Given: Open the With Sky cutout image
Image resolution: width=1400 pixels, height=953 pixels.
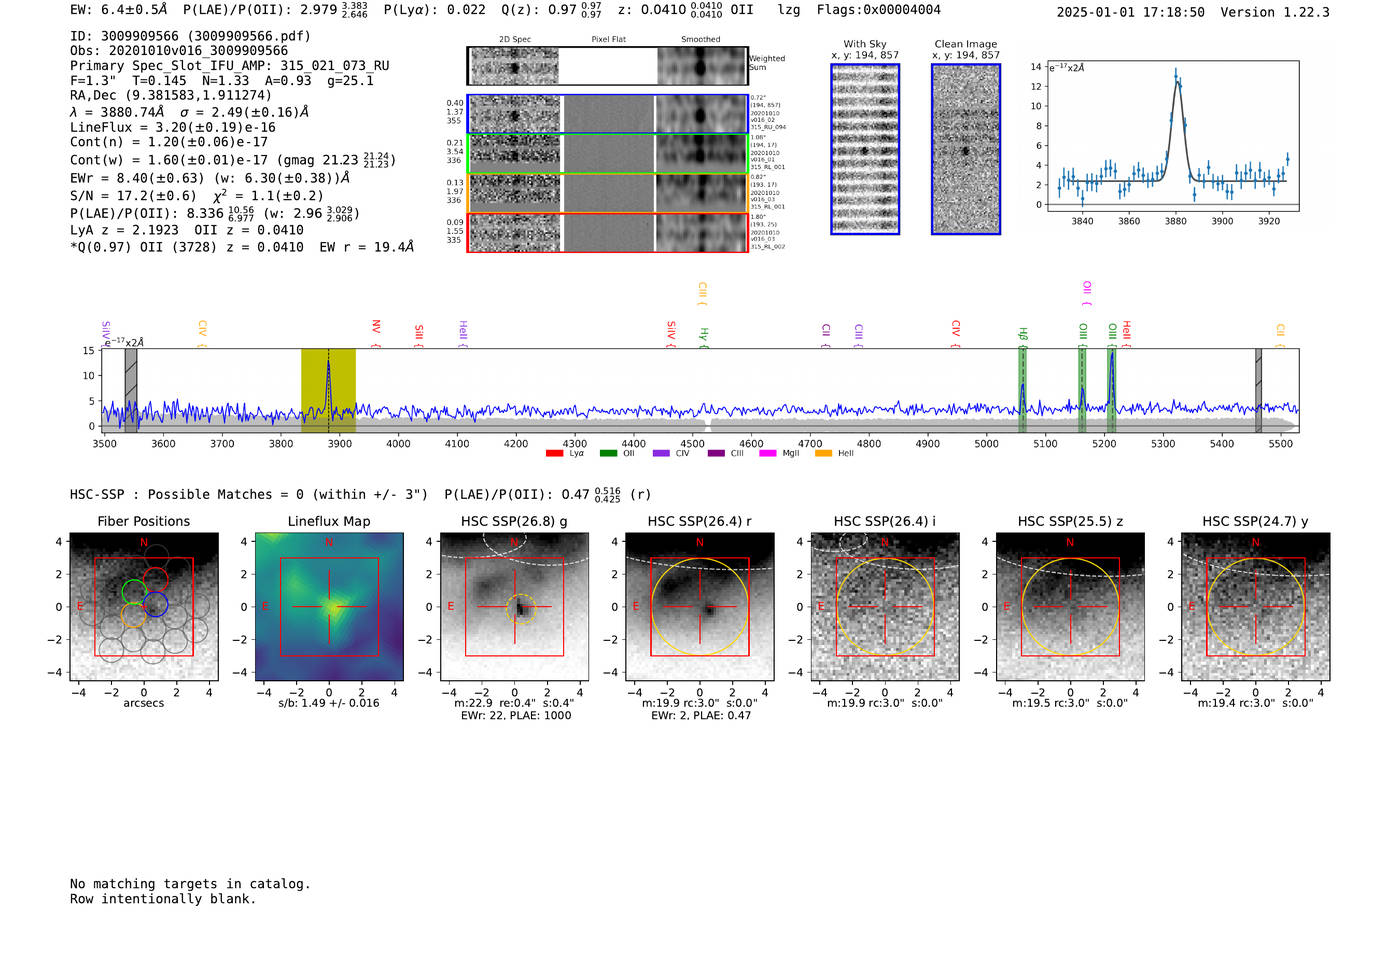Looking at the screenshot, I should point(865,150).
